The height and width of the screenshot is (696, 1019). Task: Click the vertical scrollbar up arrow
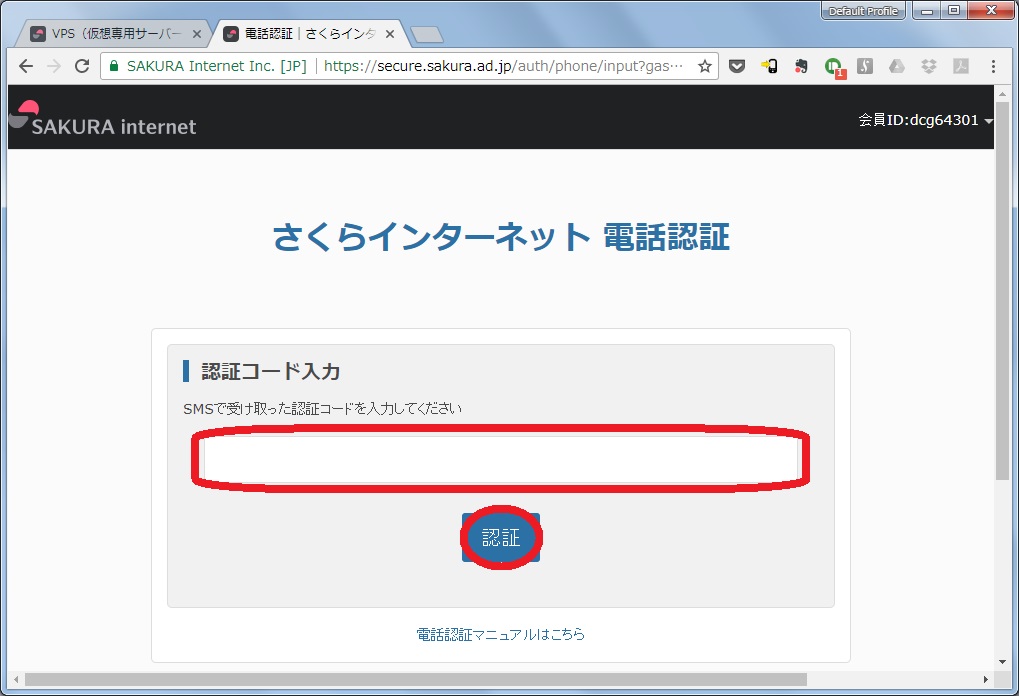pos(1003,94)
